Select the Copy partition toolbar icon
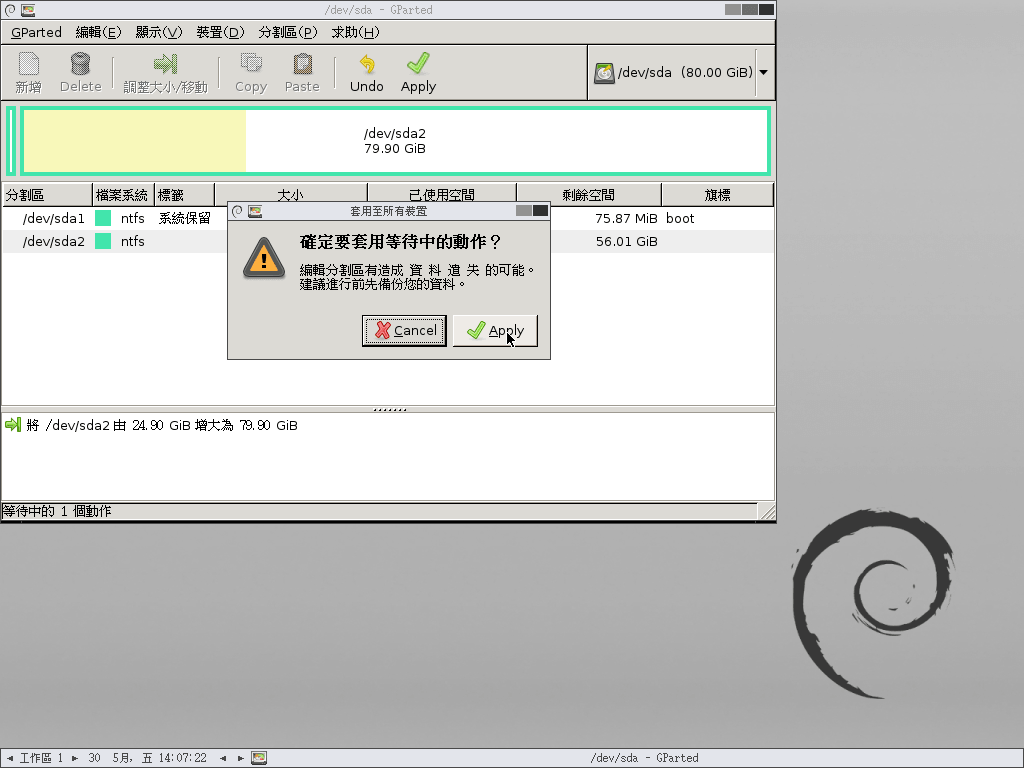Screen dimensions: 1024x768 pyautogui.click(x=250, y=65)
